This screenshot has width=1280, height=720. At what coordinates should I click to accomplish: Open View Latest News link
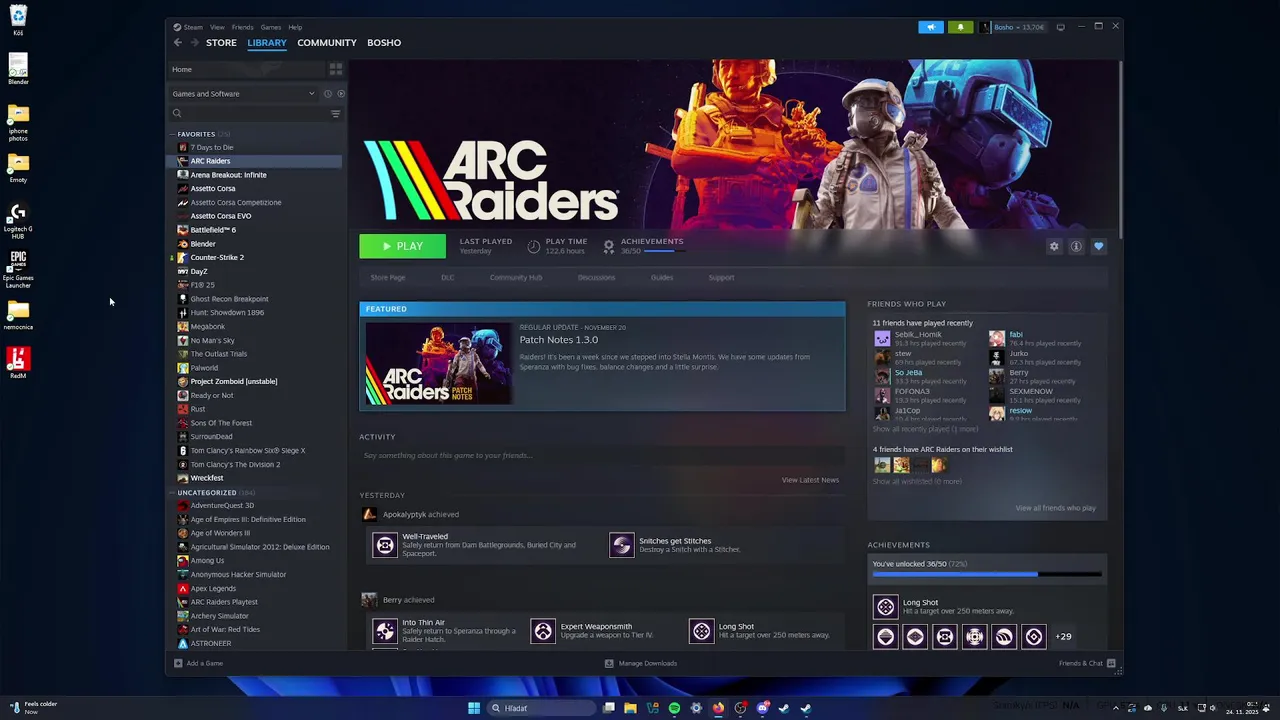point(810,480)
